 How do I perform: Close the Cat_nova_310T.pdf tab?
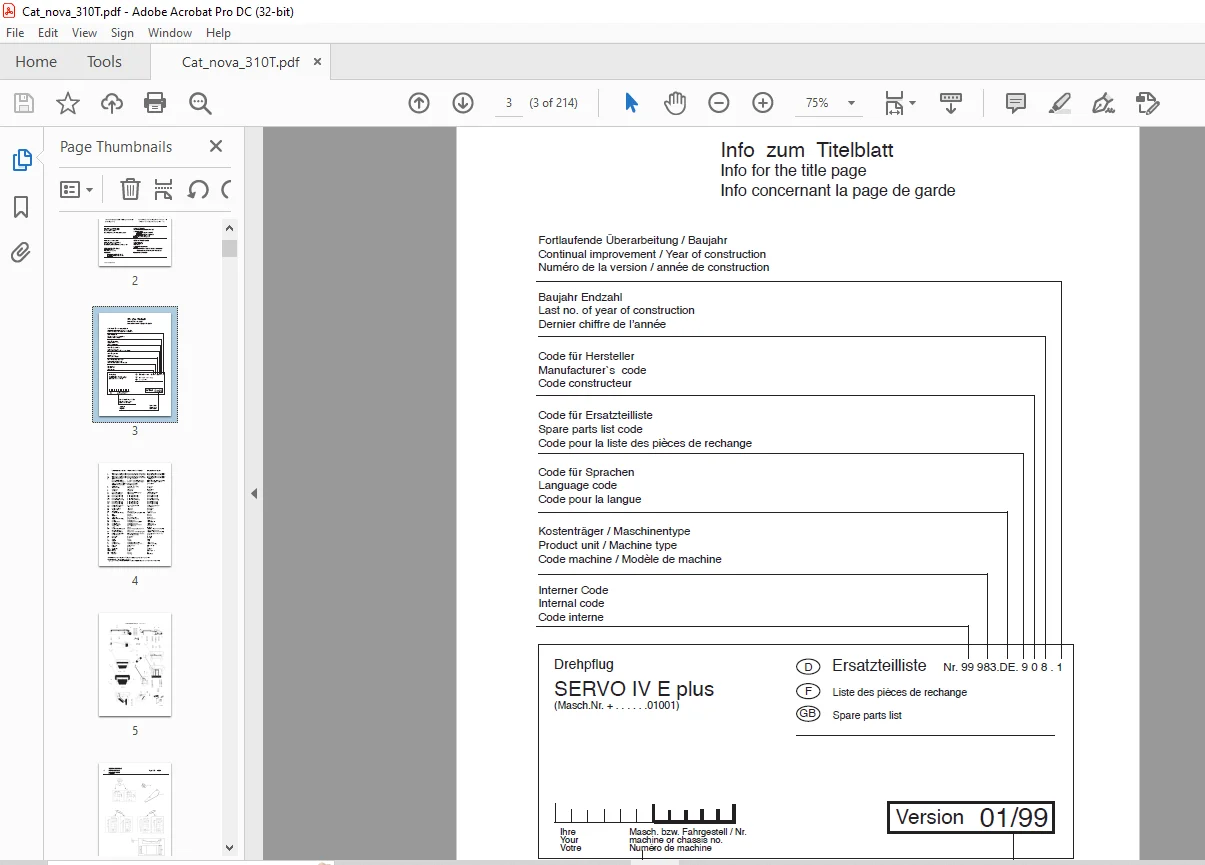click(318, 62)
